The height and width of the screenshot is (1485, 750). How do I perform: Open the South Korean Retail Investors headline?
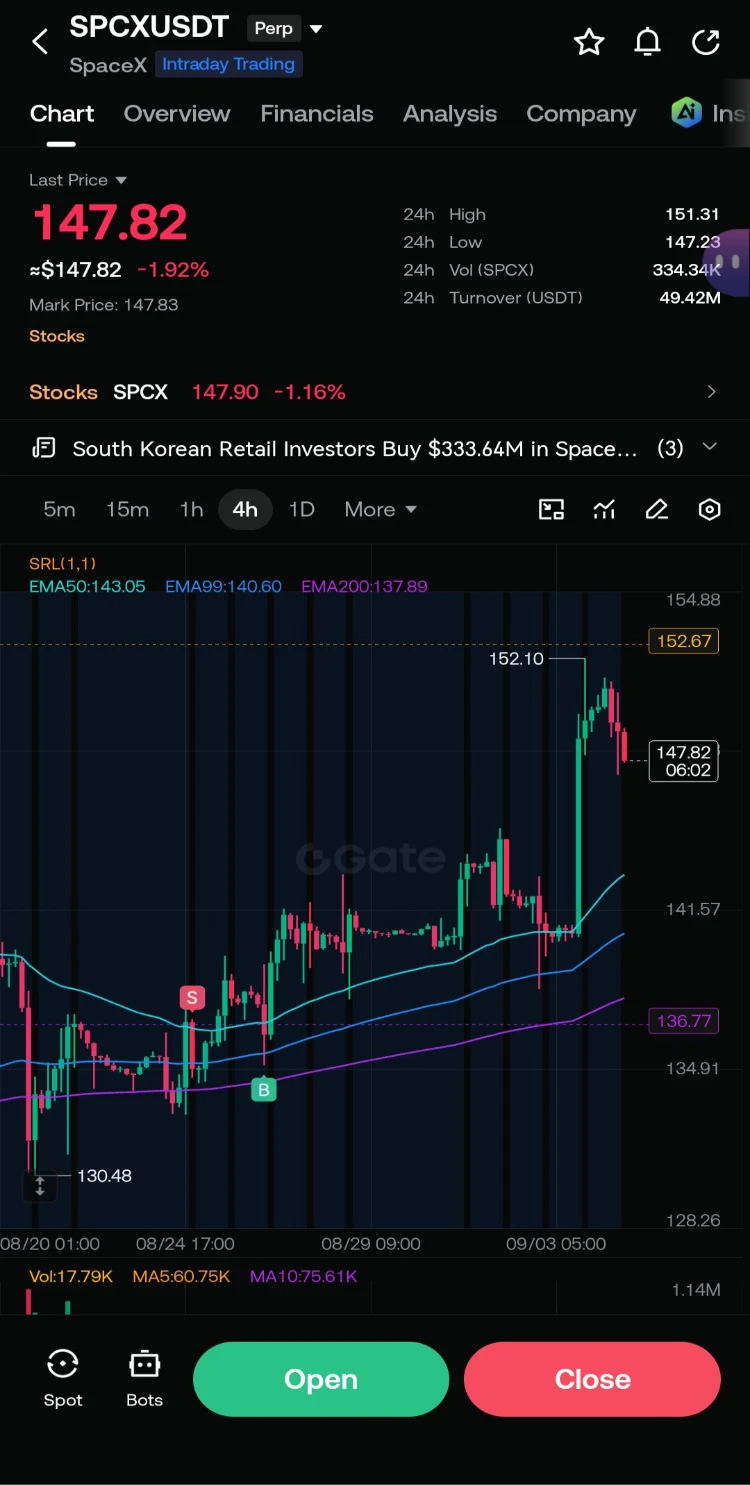pyautogui.click(x=355, y=448)
